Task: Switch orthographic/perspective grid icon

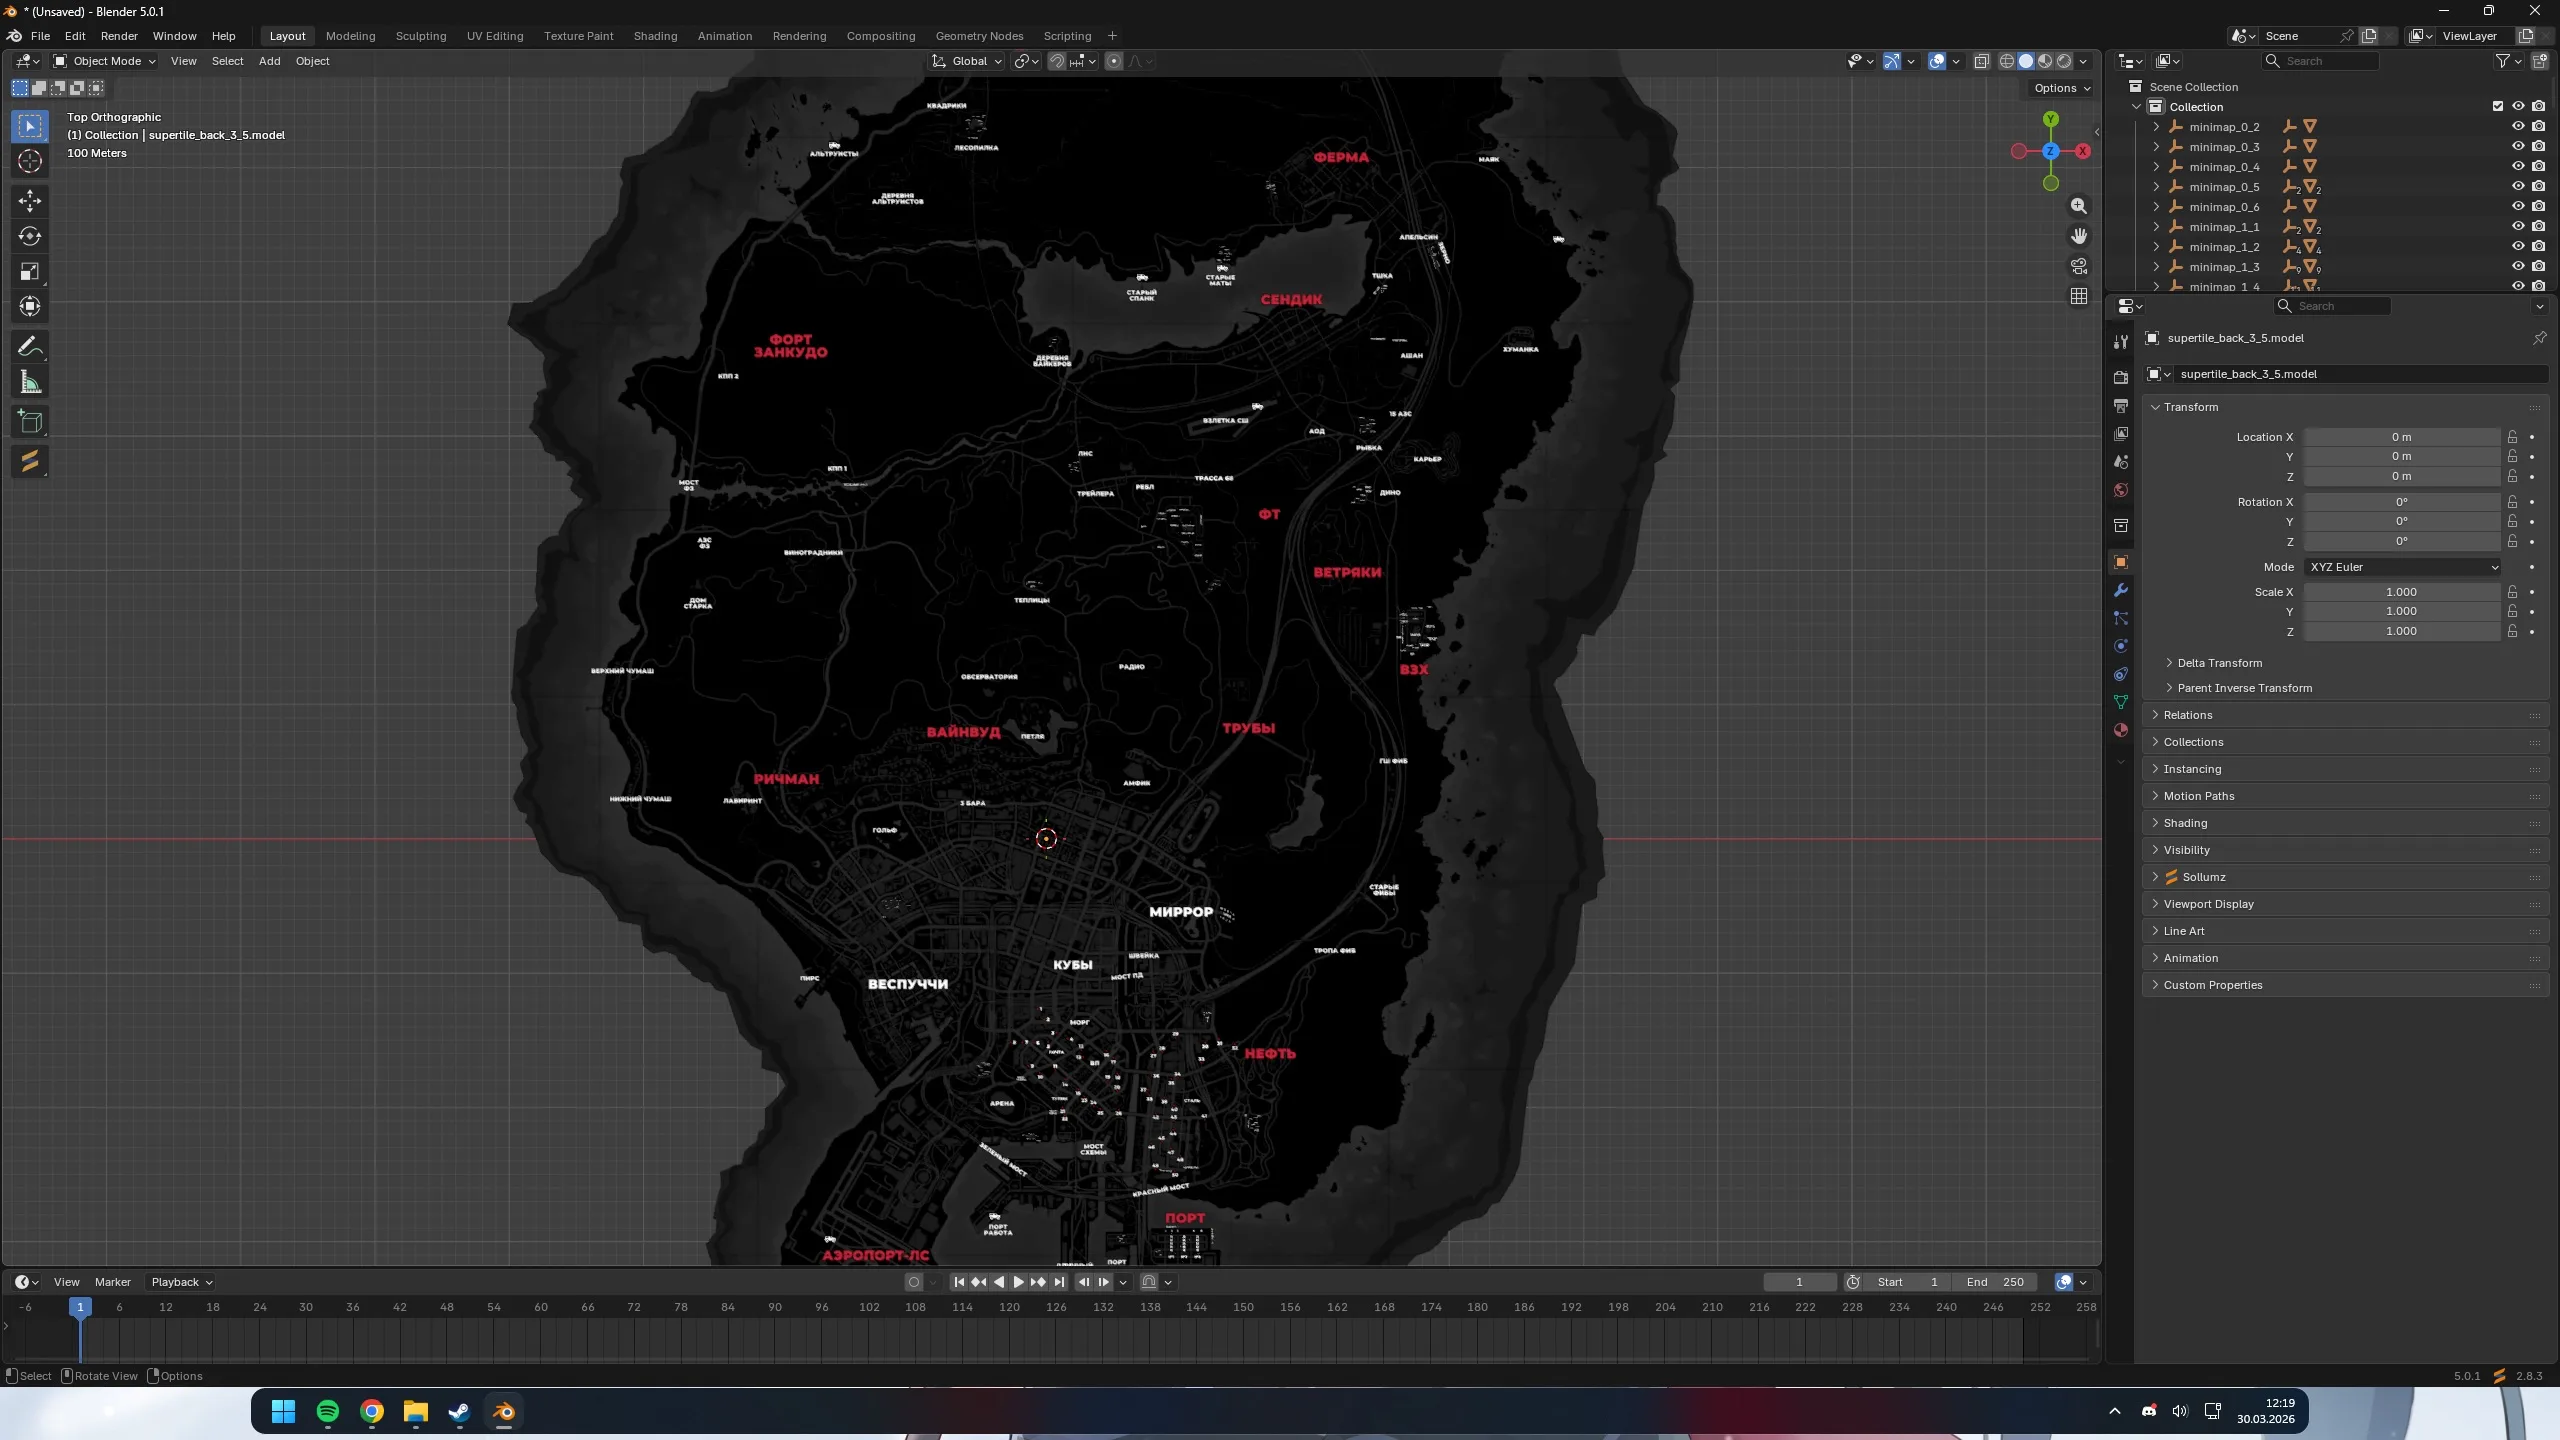Action: [2079, 296]
